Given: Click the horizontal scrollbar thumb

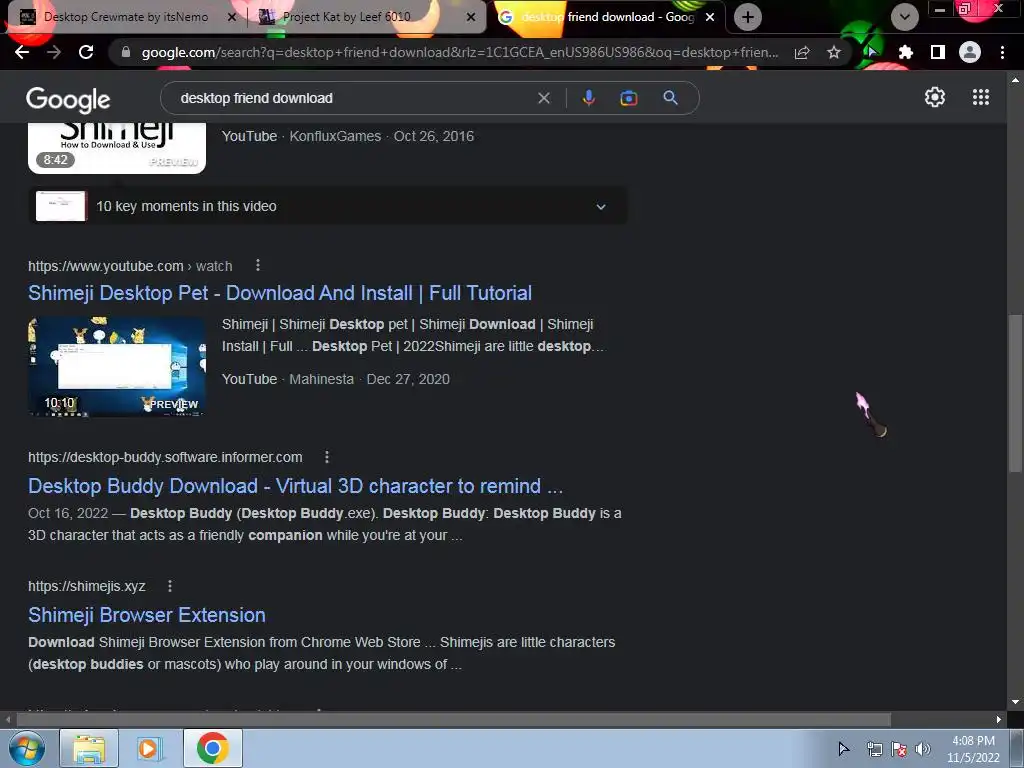Looking at the screenshot, I should [x=454, y=719].
